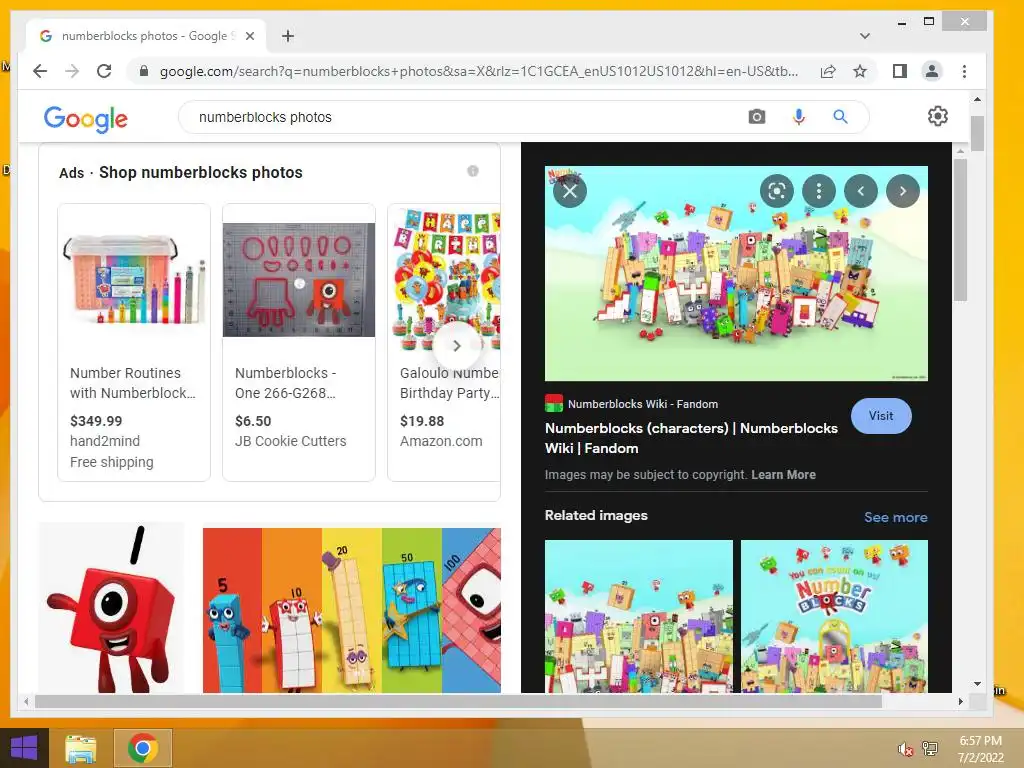Open the red Numberblock One image result
Screen dimensions: 1024x768
[112, 609]
